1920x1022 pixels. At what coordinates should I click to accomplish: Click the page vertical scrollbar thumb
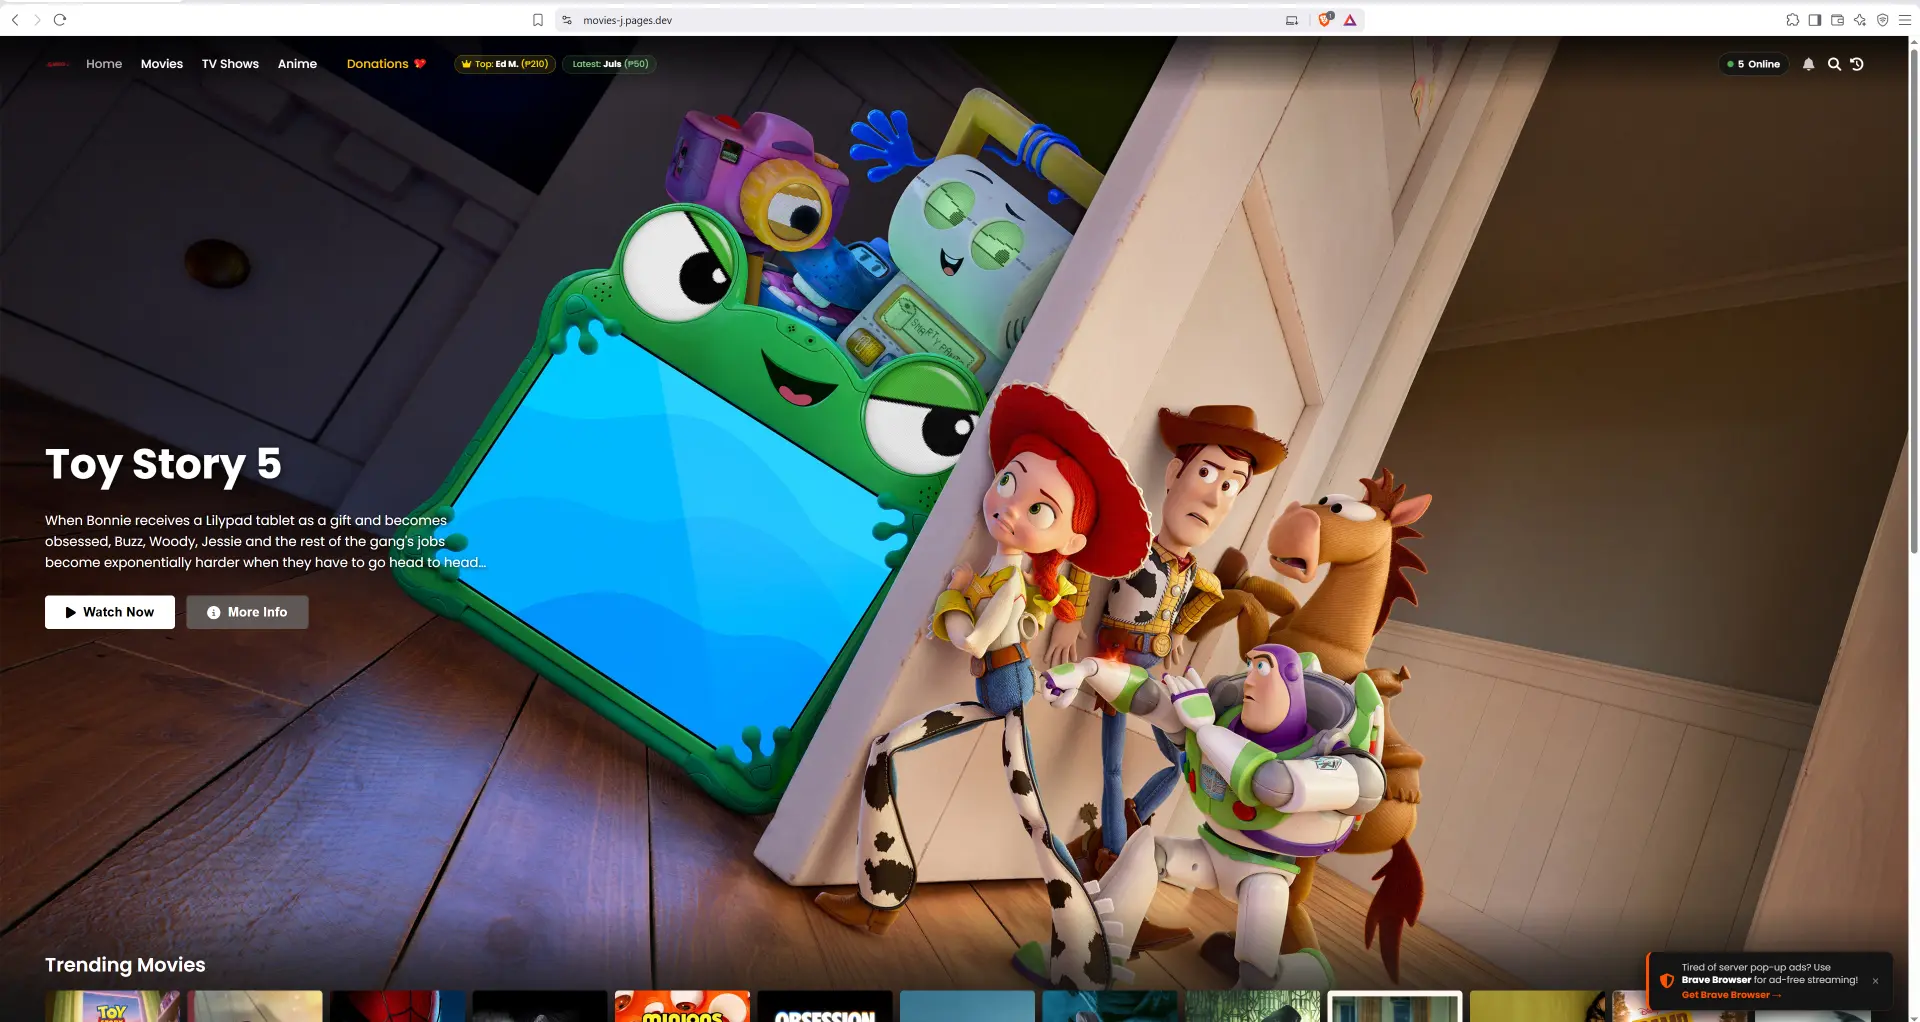coord(1914,300)
